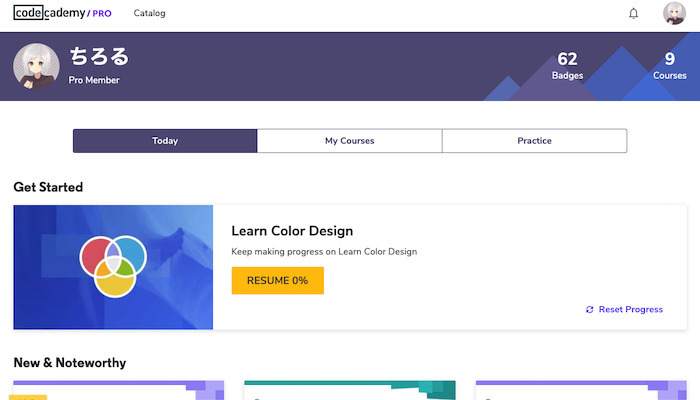This screenshot has height=400, width=700.
Task: Click the Learn Color Design course thumbnail
Action: click(x=113, y=267)
